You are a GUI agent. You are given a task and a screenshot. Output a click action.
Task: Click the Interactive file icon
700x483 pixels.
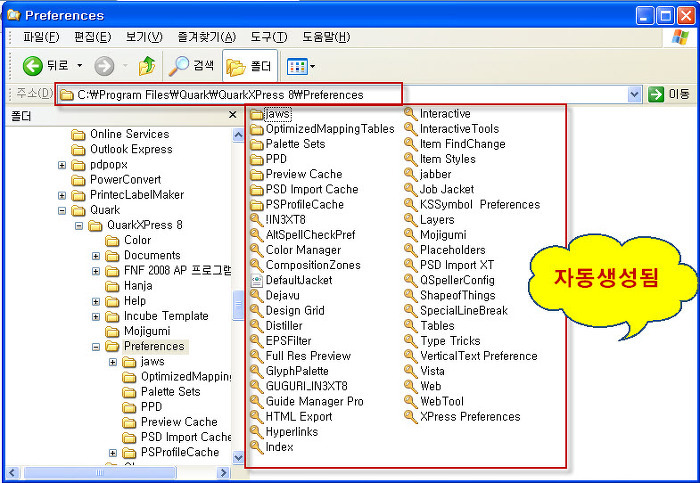pyautogui.click(x=411, y=113)
